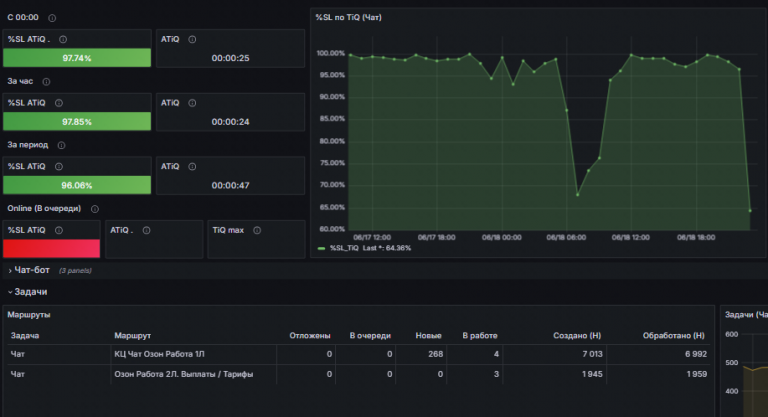Screen dimensions: 768x417
Task: Sort table by Новые column header
Action: click(x=429, y=336)
